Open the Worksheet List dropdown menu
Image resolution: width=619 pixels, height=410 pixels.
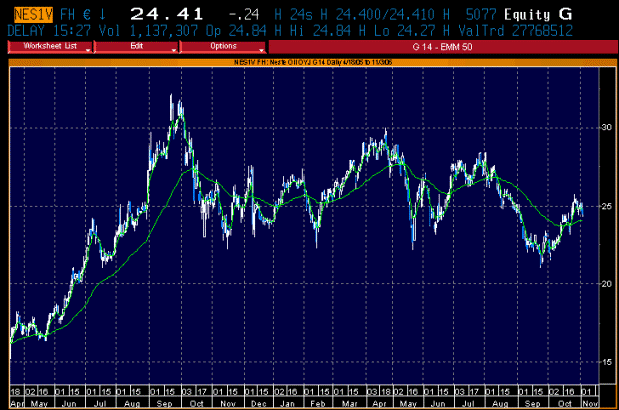point(50,47)
